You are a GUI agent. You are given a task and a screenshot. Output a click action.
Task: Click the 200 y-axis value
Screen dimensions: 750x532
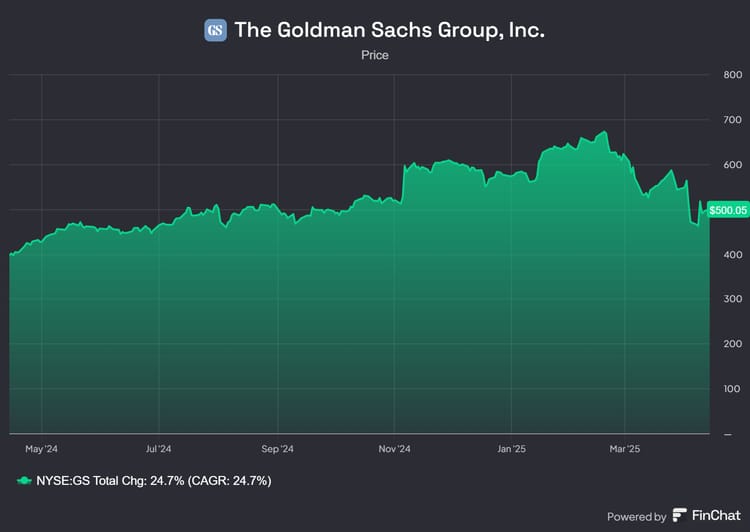point(731,344)
